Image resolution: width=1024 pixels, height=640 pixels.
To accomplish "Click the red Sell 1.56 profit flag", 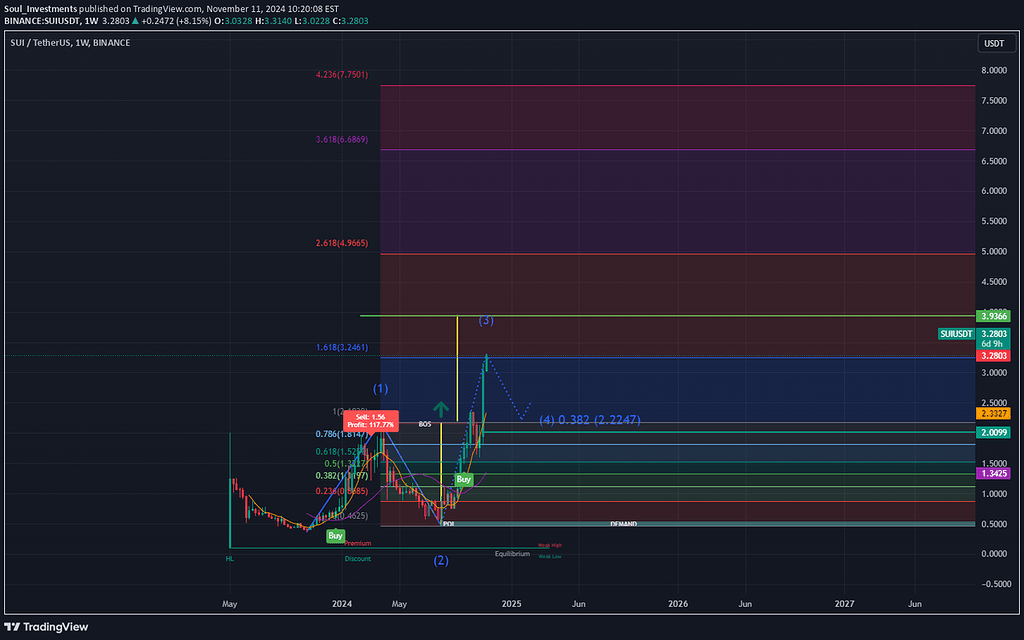I will pyautogui.click(x=371, y=419).
